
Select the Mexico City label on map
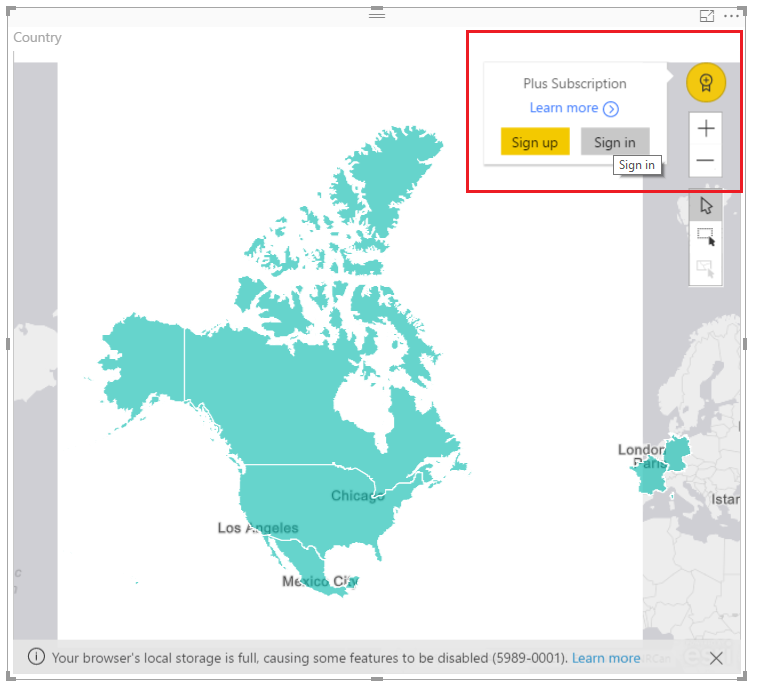pyautogui.click(x=320, y=581)
